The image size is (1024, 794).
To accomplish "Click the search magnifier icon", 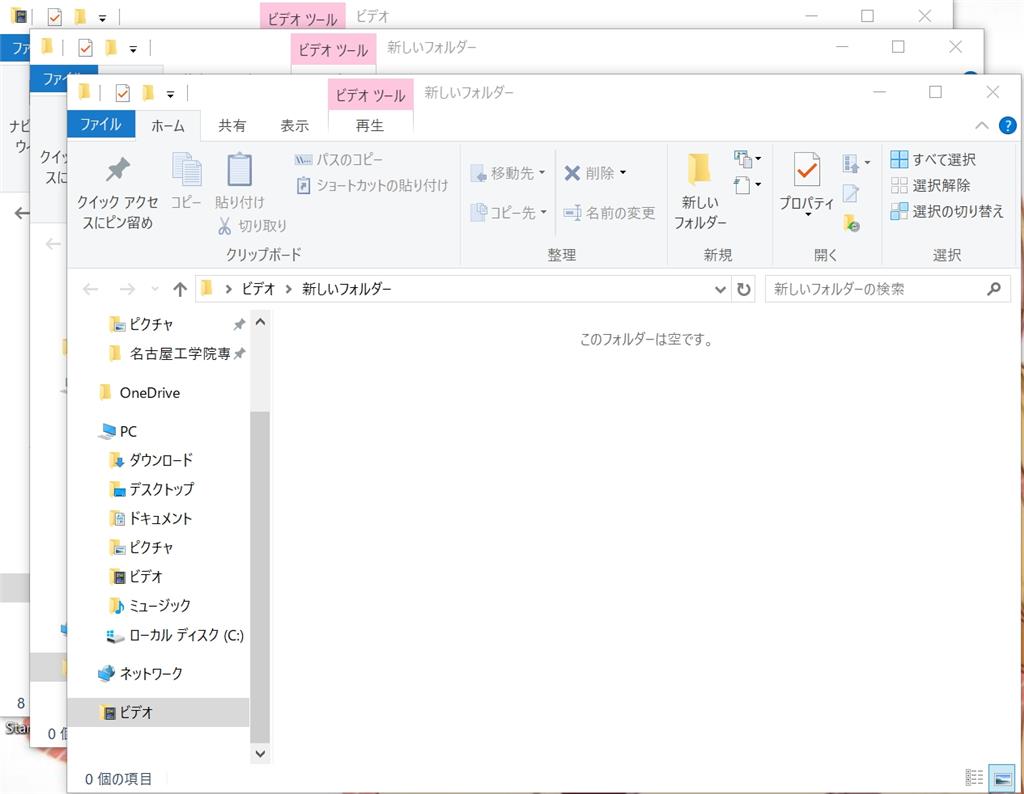I will tap(994, 289).
